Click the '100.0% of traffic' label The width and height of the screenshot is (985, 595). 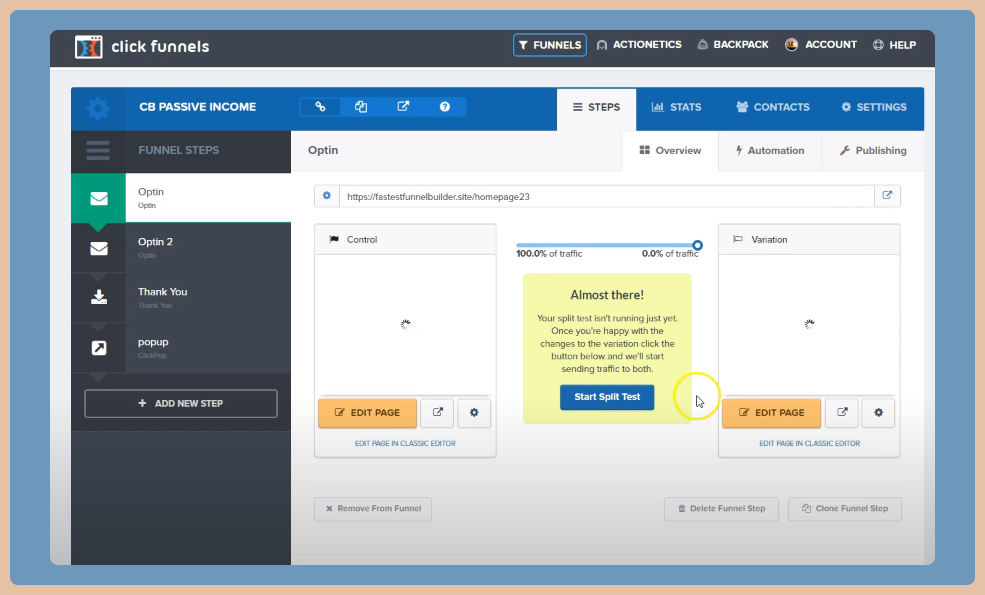(x=549, y=254)
